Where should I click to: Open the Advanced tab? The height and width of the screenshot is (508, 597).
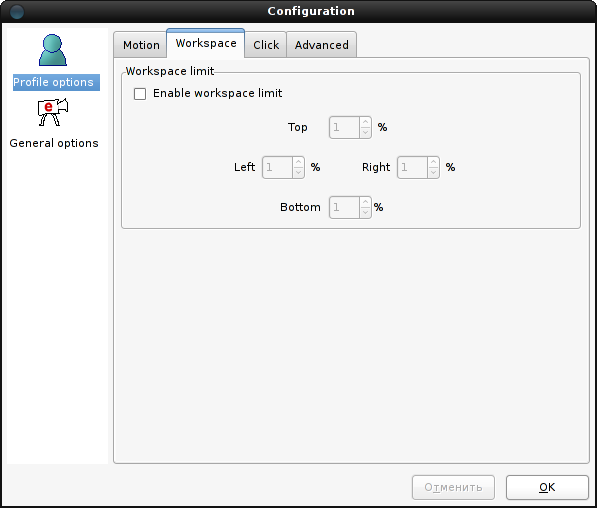click(x=321, y=45)
